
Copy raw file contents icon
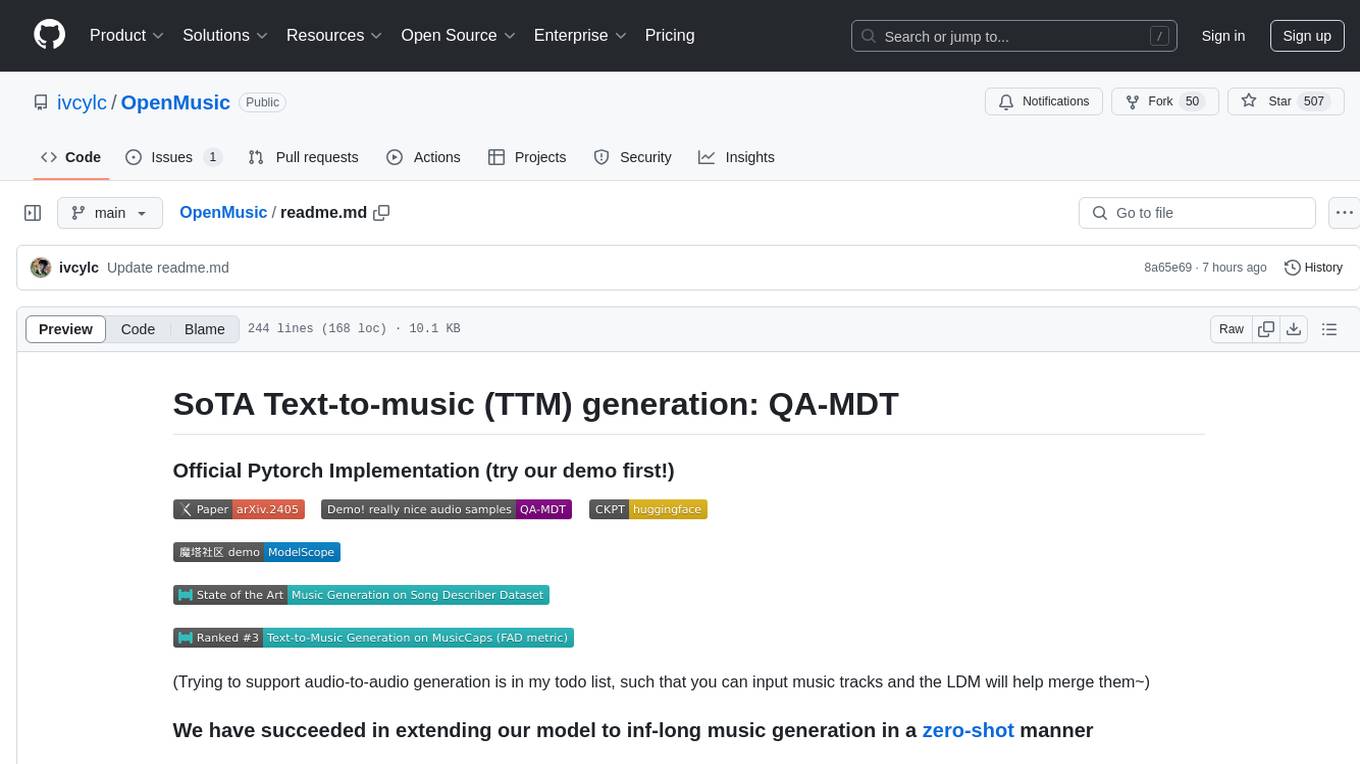coord(1266,329)
